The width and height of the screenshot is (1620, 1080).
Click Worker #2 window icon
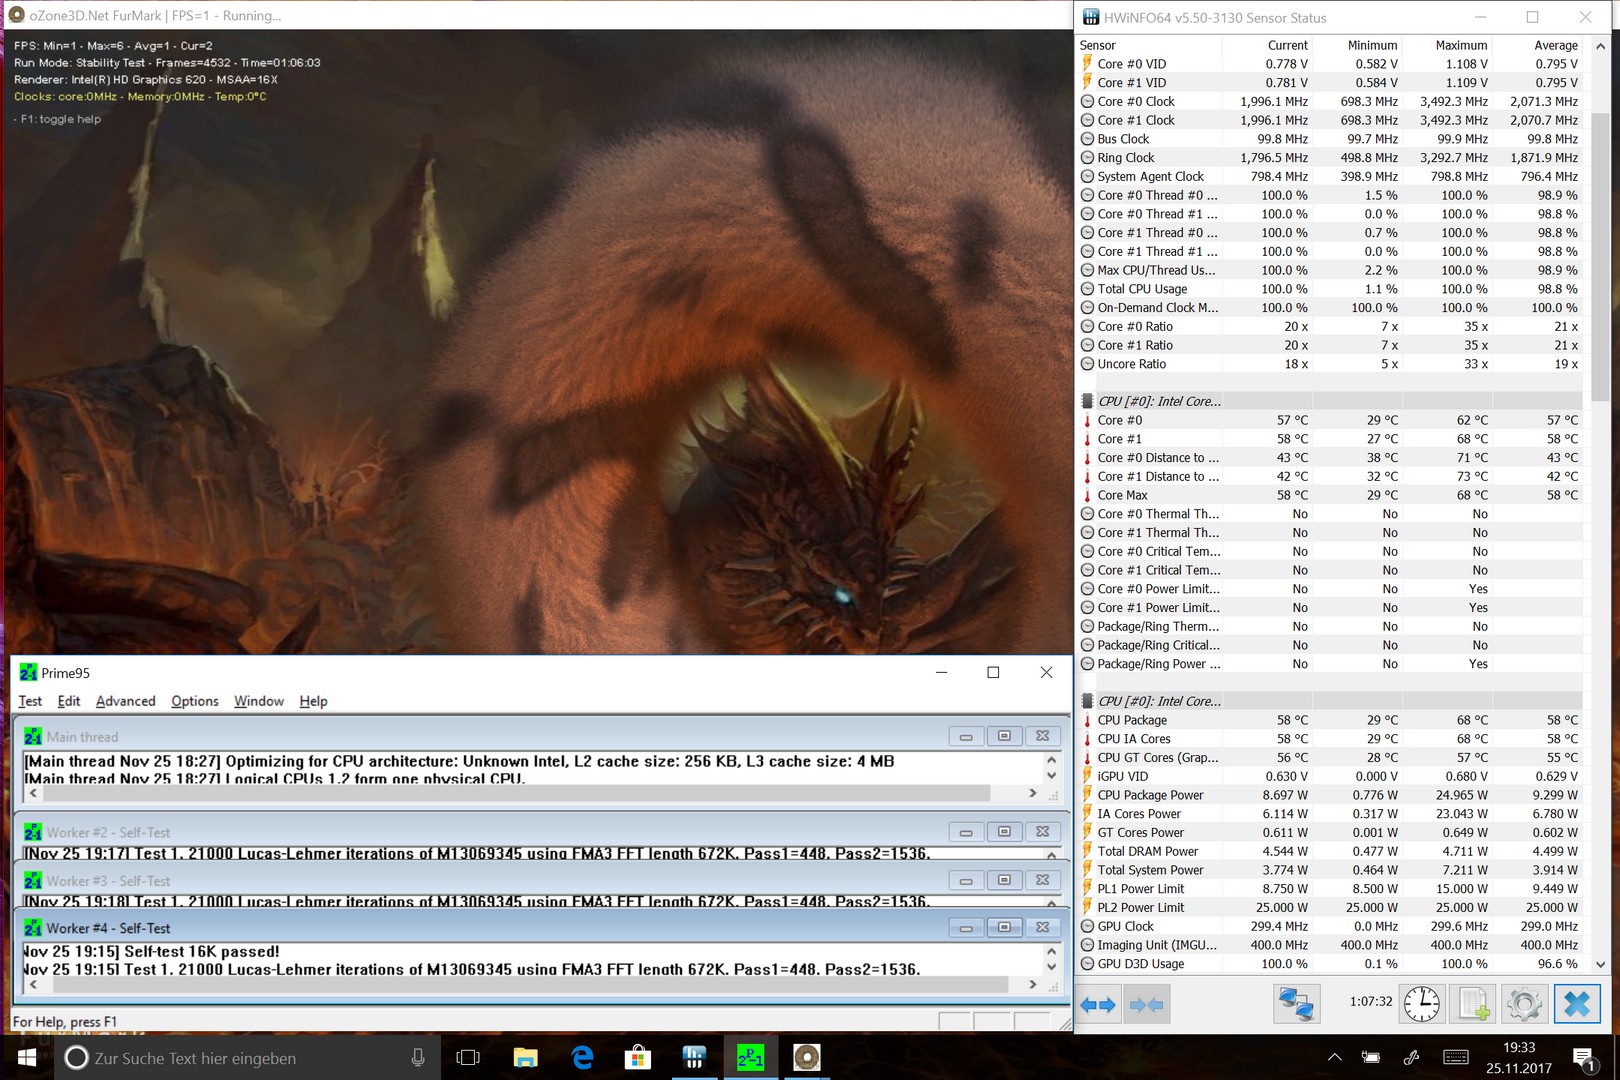tap(33, 832)
